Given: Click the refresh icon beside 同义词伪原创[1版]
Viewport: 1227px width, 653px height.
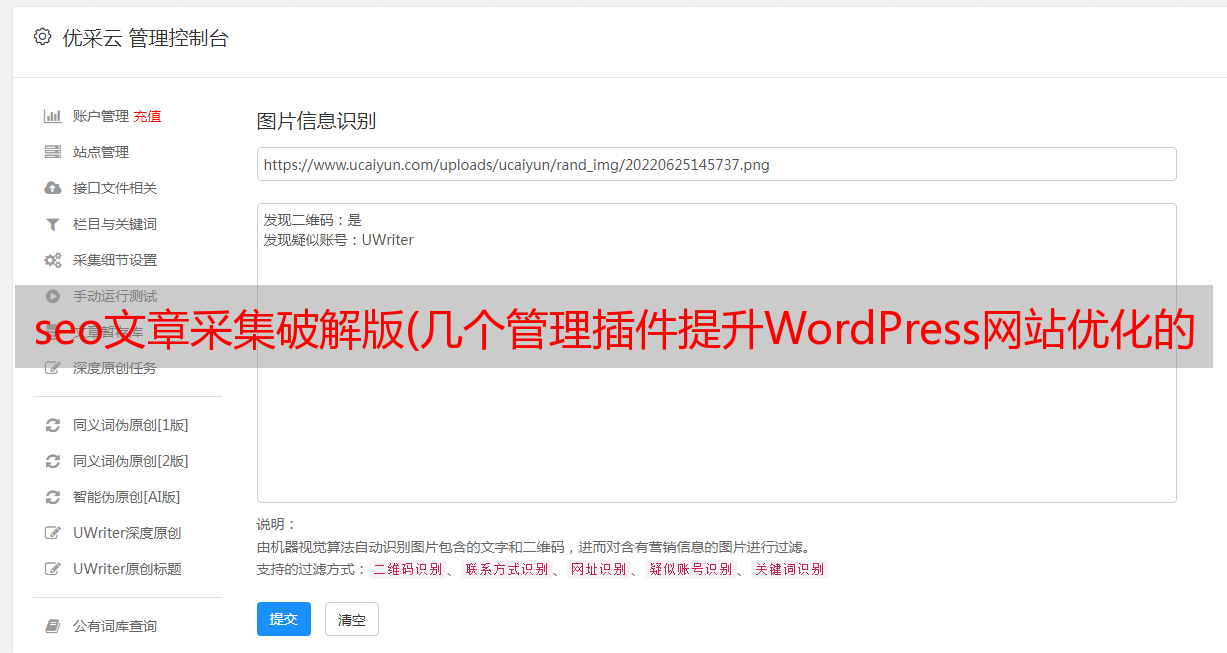Looking at the screenshot, I should 53,425.
